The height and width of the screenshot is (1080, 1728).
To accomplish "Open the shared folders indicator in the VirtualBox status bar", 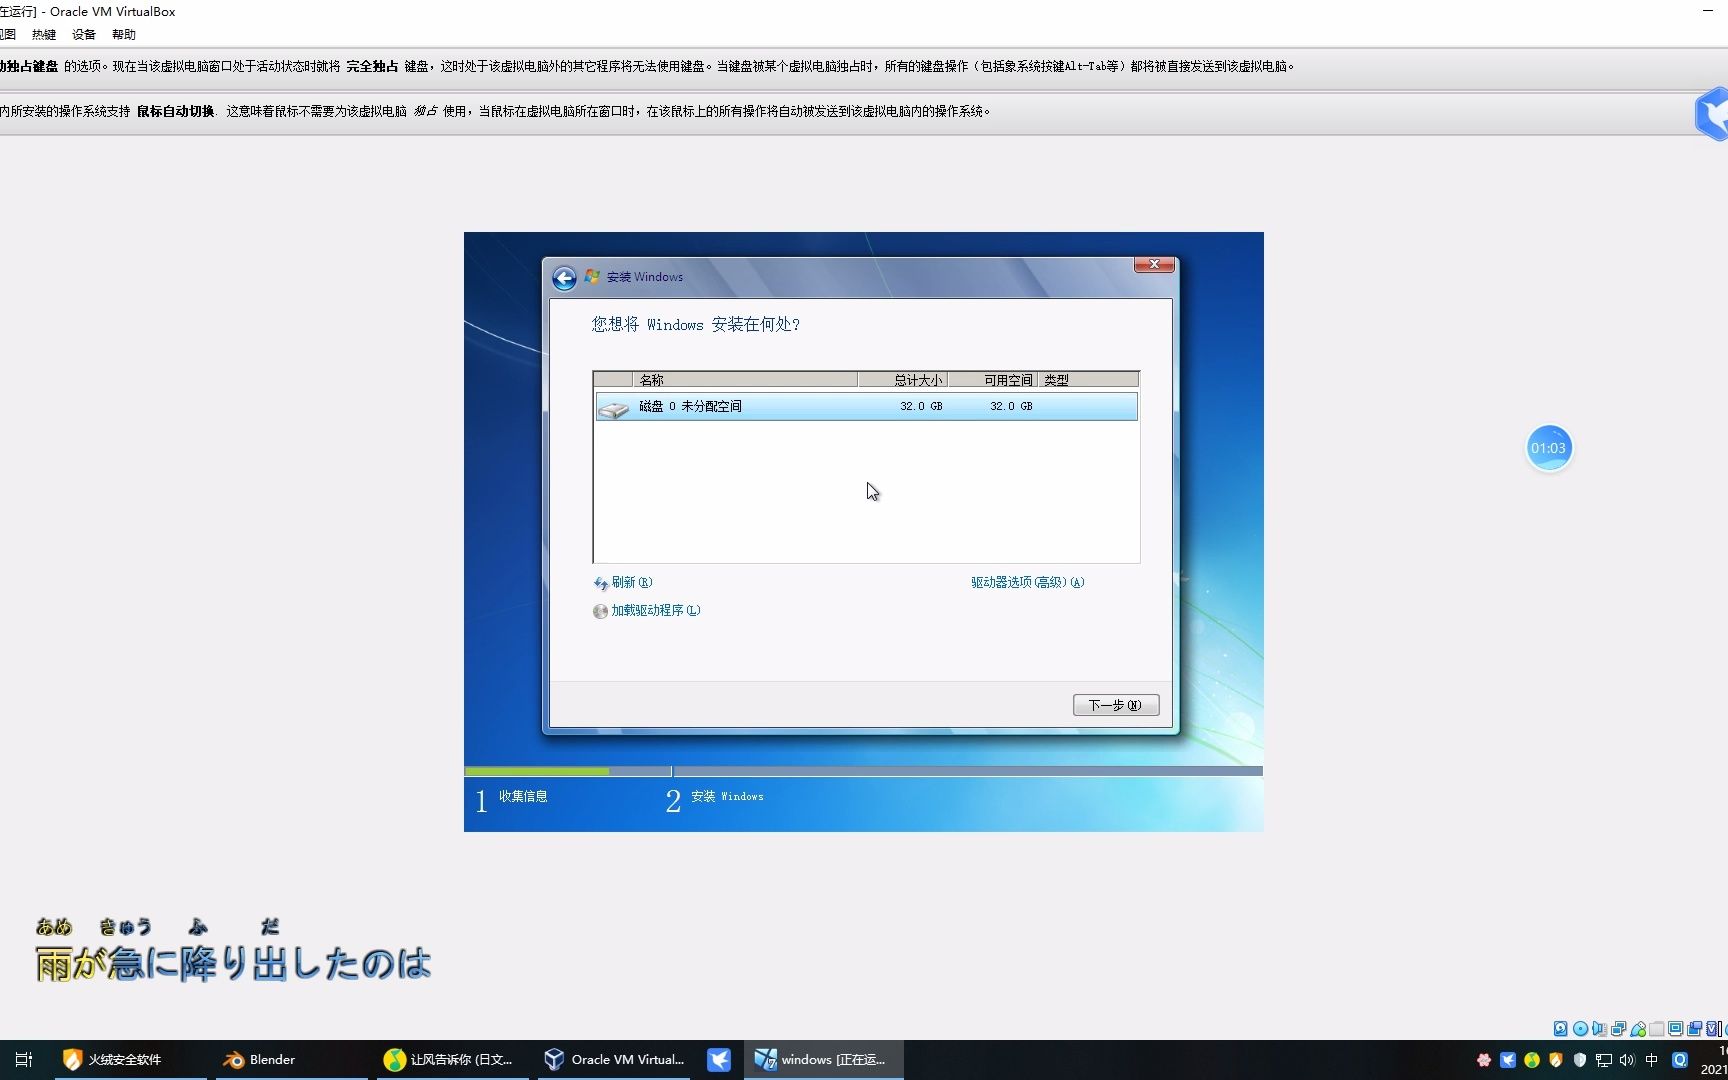I will (1657, 1028).
